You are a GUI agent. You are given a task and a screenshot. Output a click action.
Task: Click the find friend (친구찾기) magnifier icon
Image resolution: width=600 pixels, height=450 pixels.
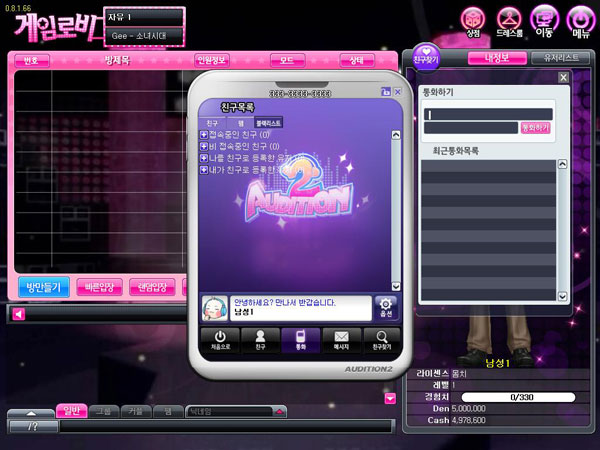pyautogui.click(x=381, y=338)
